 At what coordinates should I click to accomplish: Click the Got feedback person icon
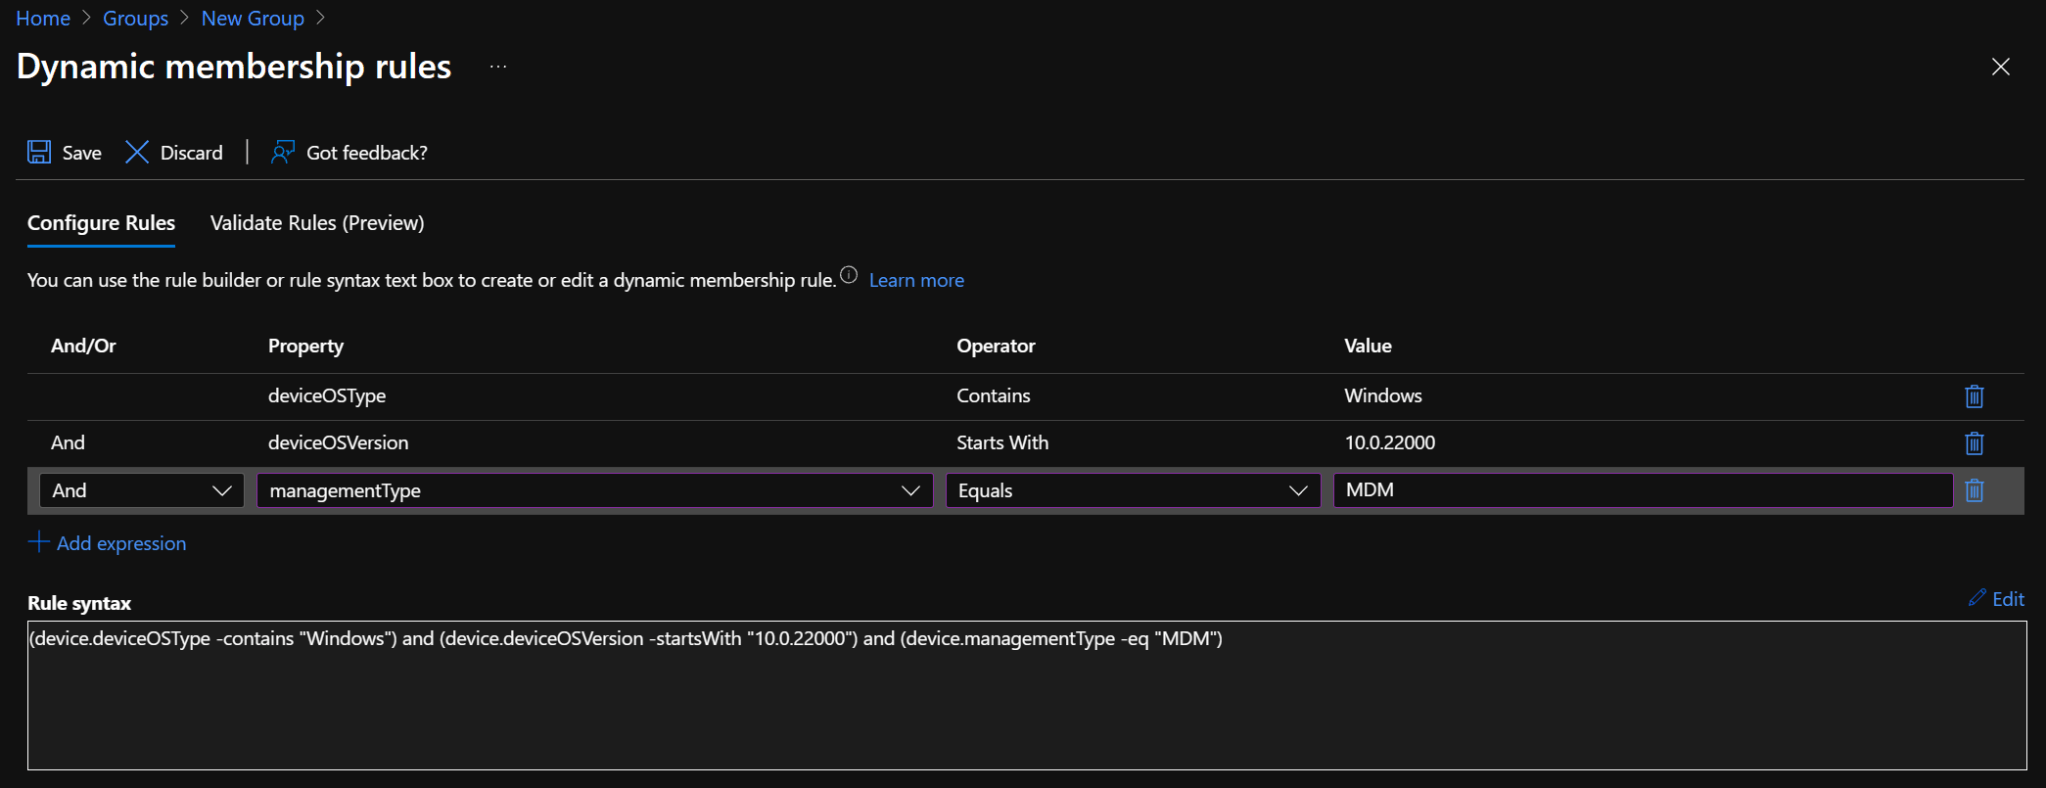coord(283,152)
